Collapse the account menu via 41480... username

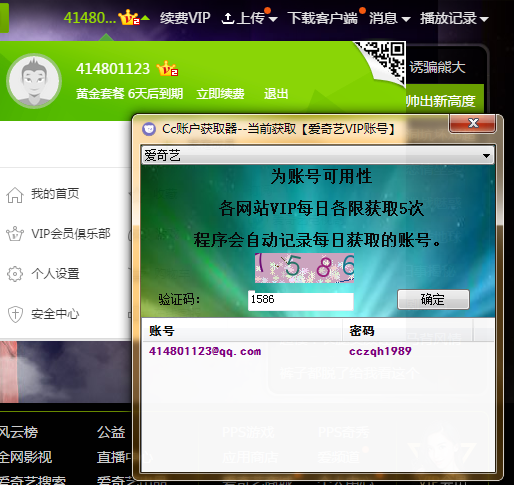point(89,18)
